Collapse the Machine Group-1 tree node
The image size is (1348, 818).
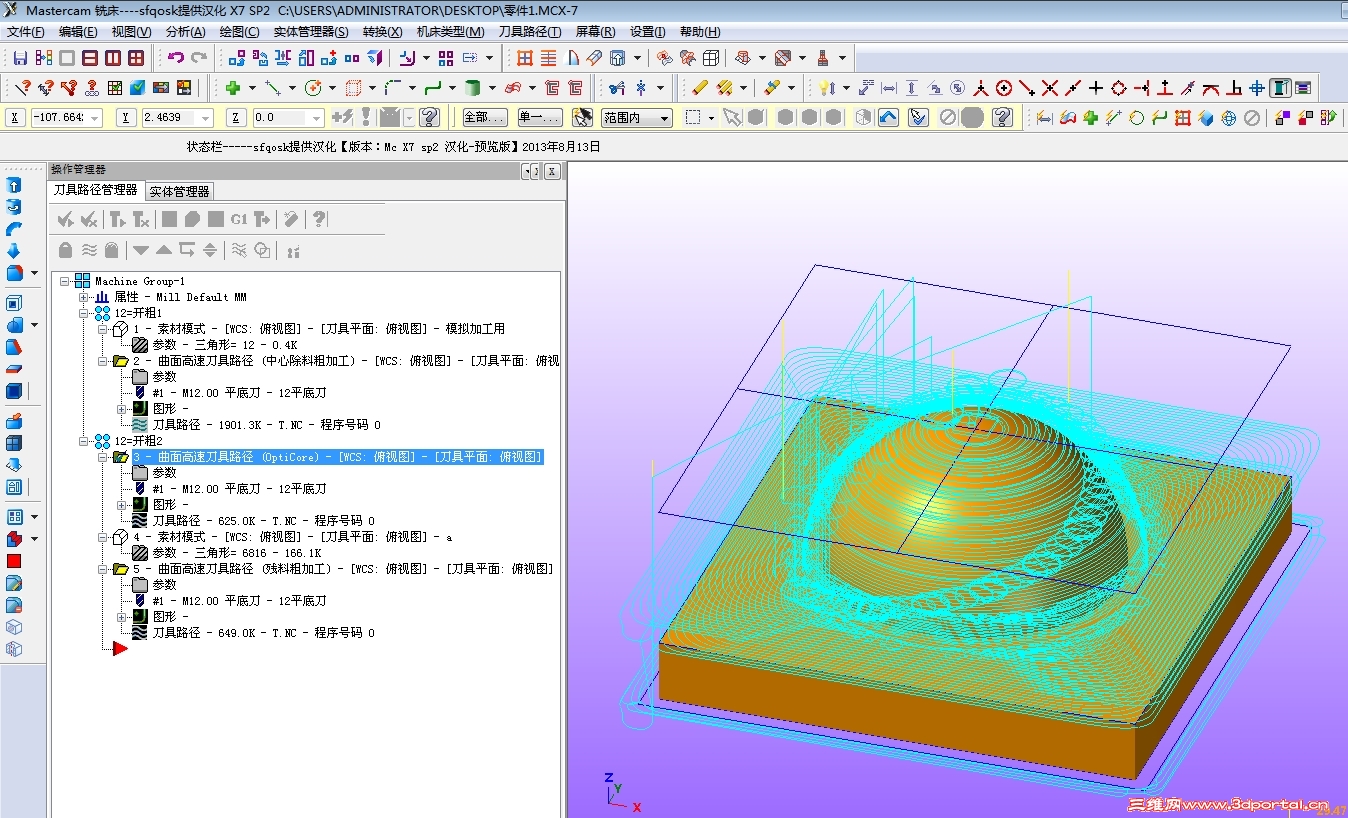(x=66, y=281)
